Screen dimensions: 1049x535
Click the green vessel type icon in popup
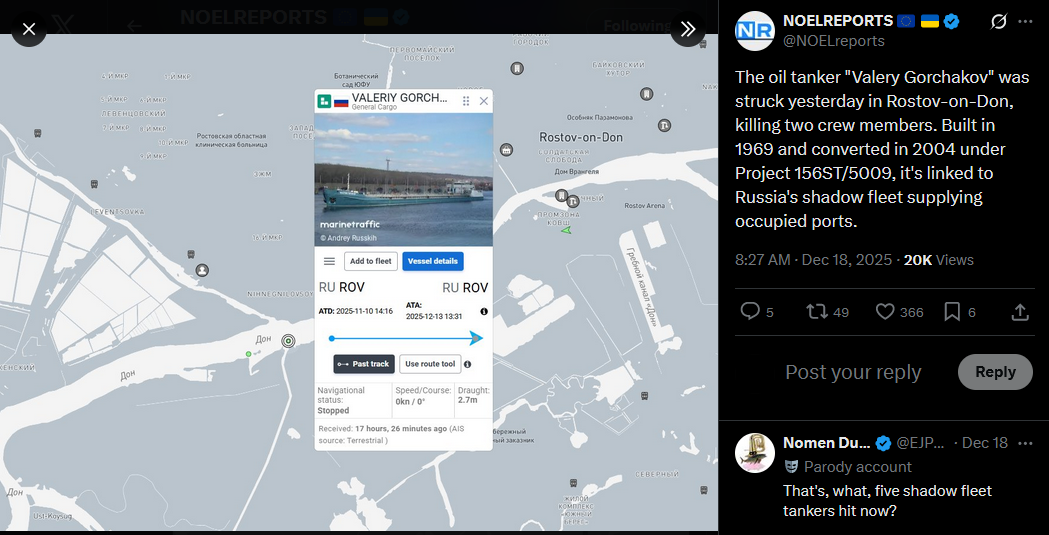324,101
